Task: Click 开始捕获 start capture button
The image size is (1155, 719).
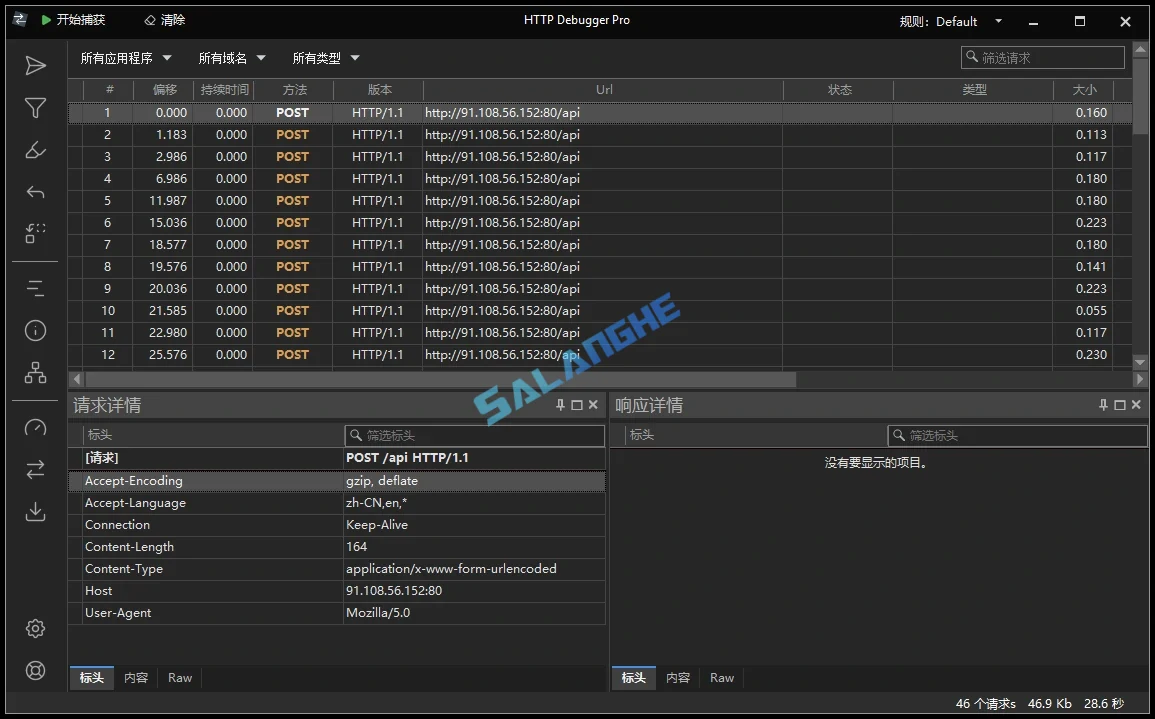Action: (73, 21)
